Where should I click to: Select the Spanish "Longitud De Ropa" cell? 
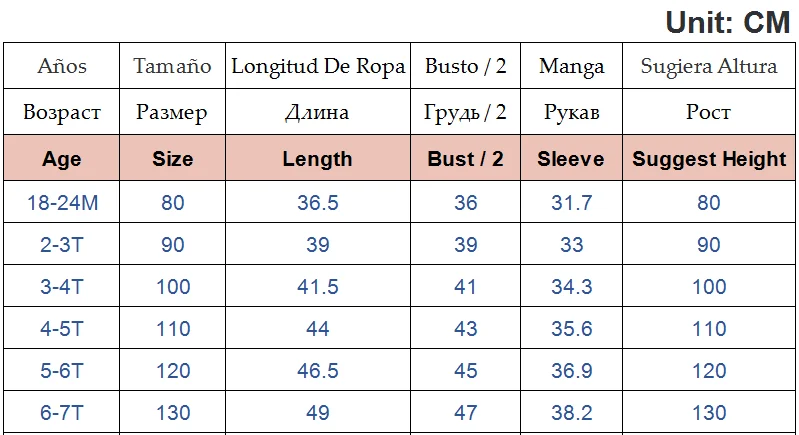point(317,67)
